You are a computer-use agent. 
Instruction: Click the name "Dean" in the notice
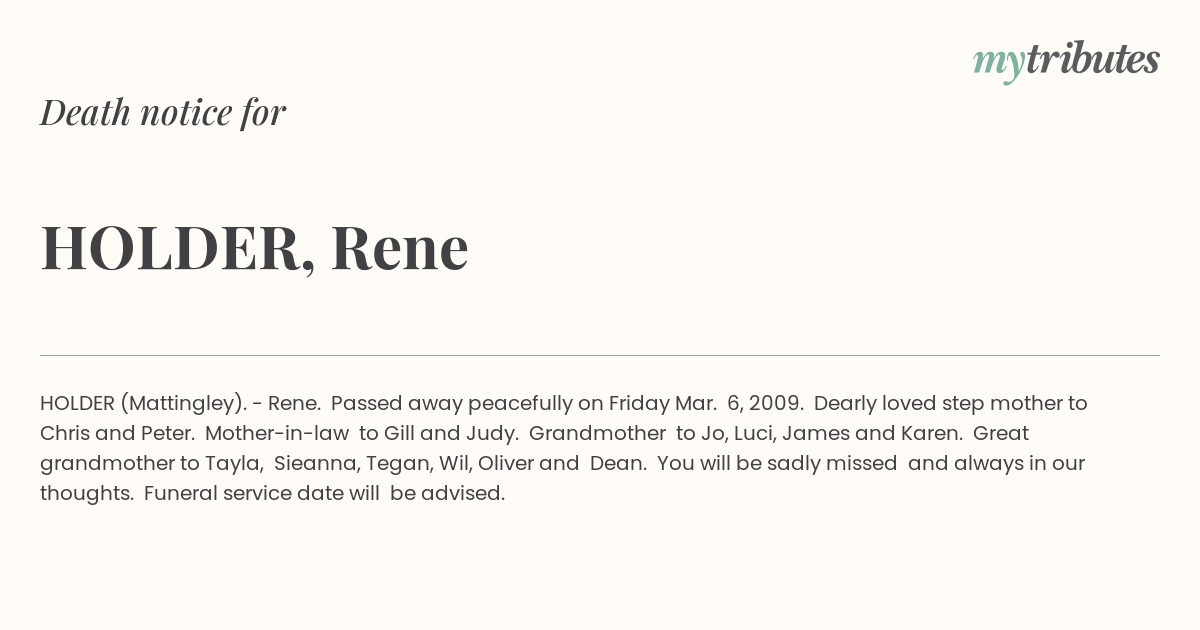click(616, 464)
